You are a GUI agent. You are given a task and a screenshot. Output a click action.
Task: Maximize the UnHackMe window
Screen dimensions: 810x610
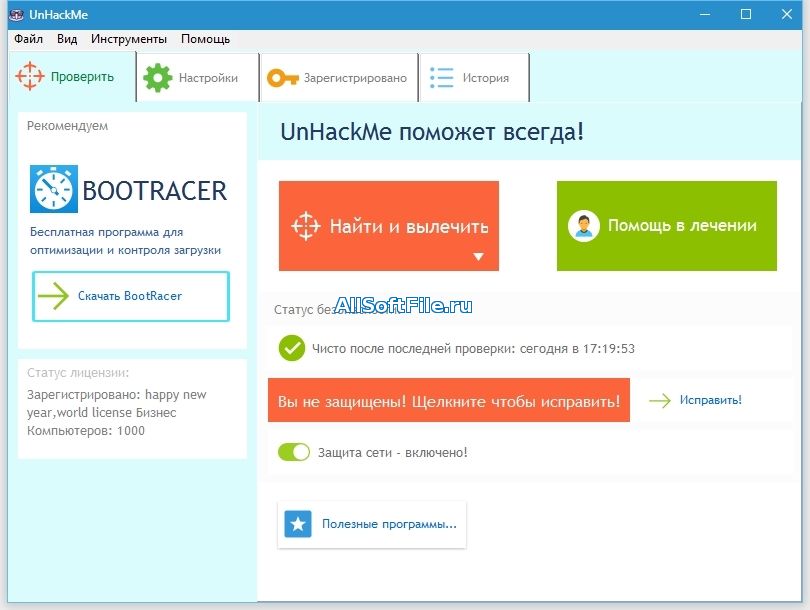(746, 14)
